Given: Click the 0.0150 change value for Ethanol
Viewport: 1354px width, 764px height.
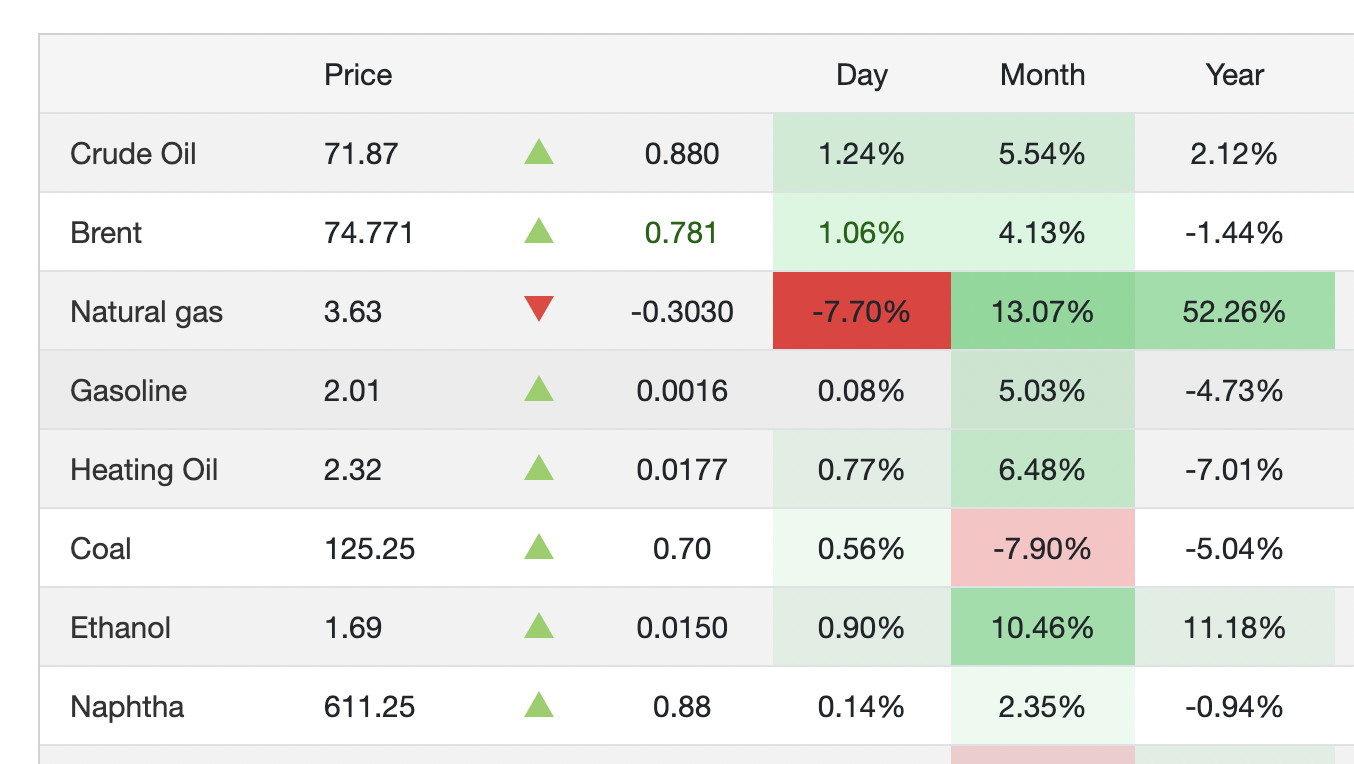Looking at the screenshot, I should point(682,628).
